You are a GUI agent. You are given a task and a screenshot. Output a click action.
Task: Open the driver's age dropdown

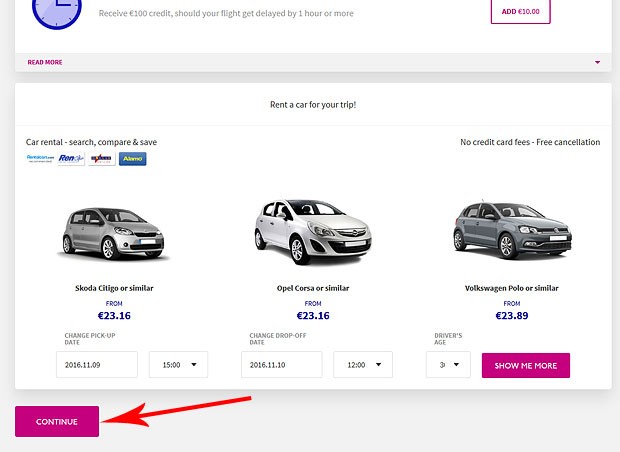click(447, 365)
